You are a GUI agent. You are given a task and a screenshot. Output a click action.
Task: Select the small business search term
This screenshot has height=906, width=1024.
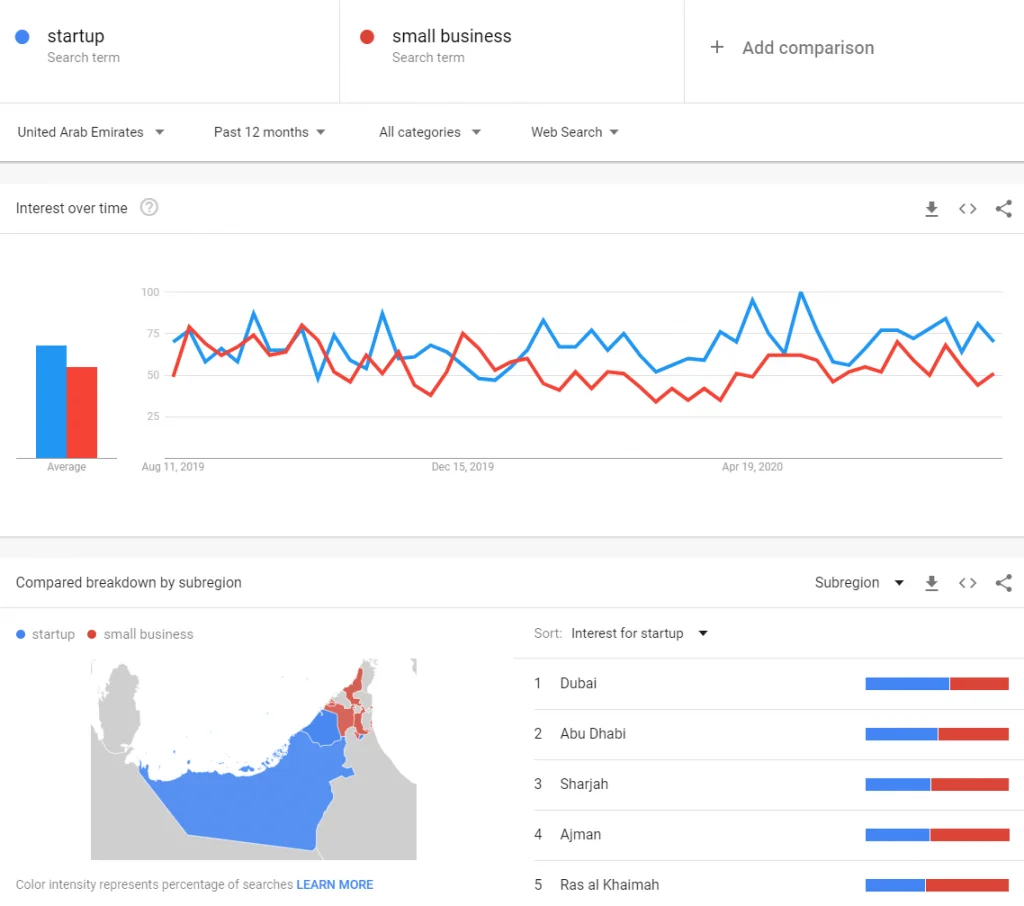pos(451,36)
